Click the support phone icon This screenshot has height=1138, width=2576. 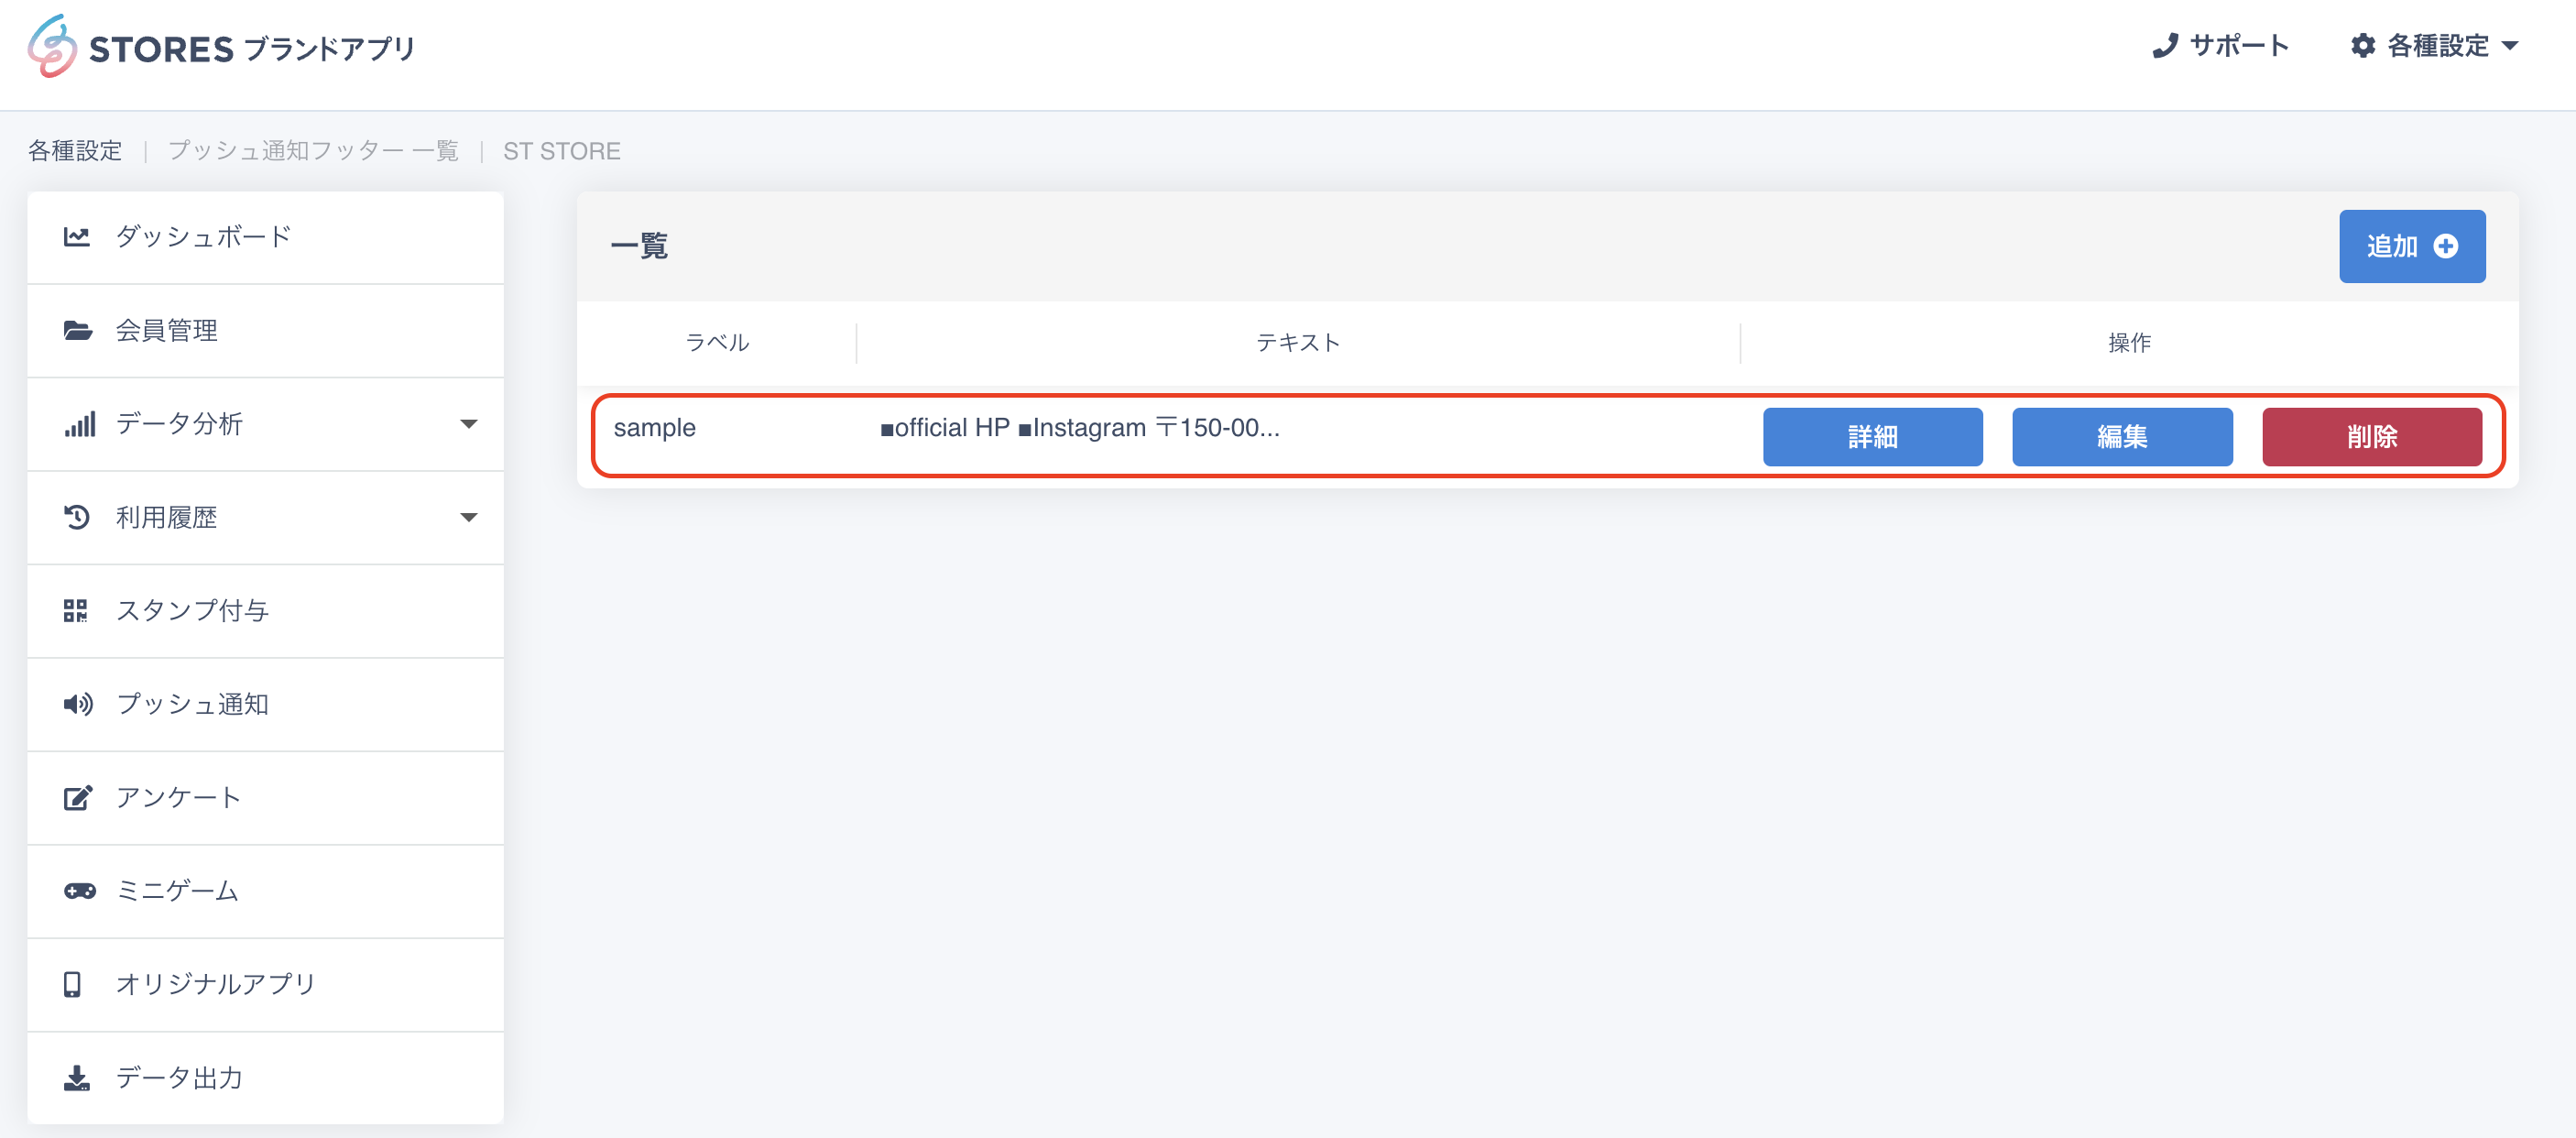click(2165, 46)
